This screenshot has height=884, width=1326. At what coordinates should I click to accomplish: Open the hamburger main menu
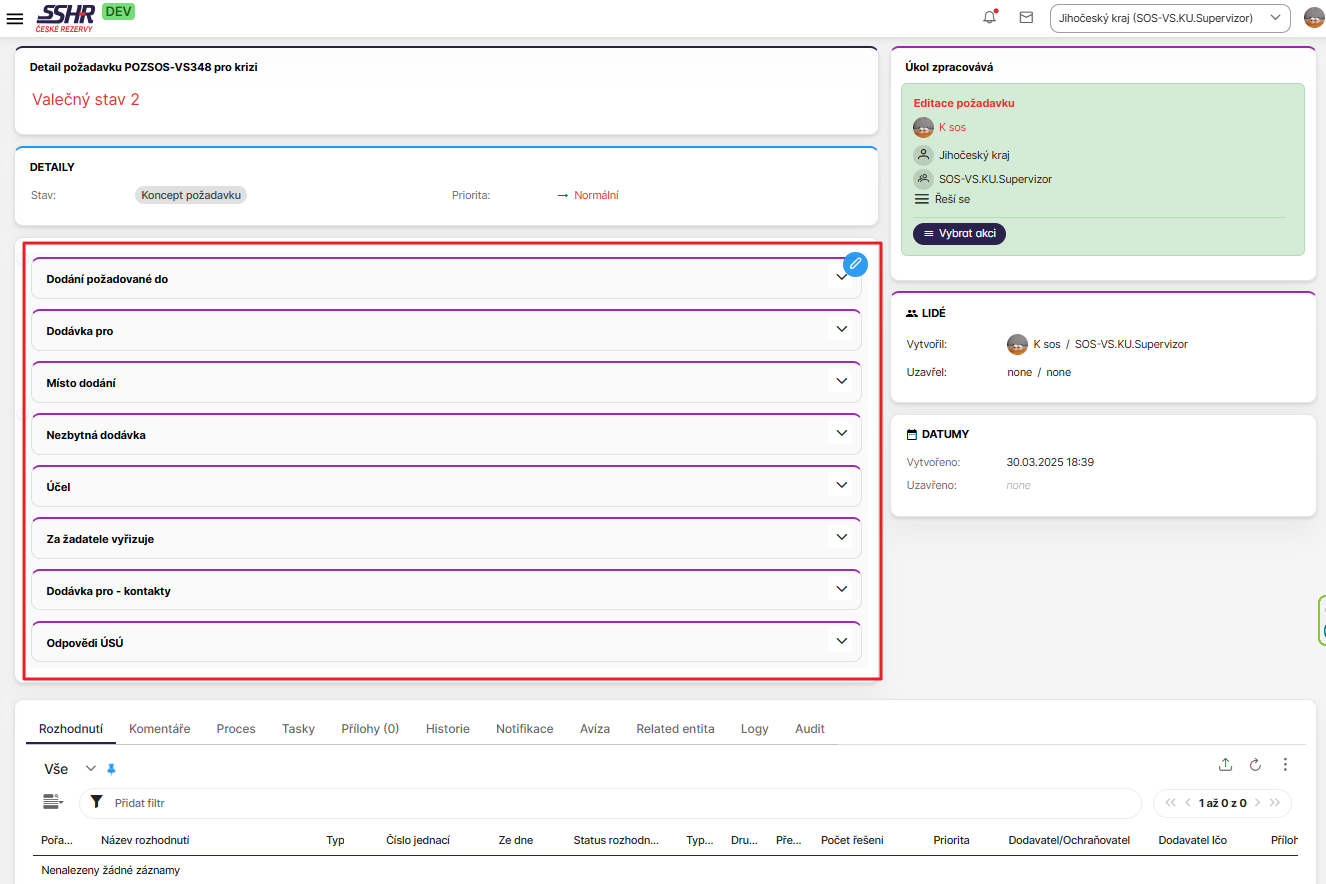pyautogui.click(x=15, y=18)
